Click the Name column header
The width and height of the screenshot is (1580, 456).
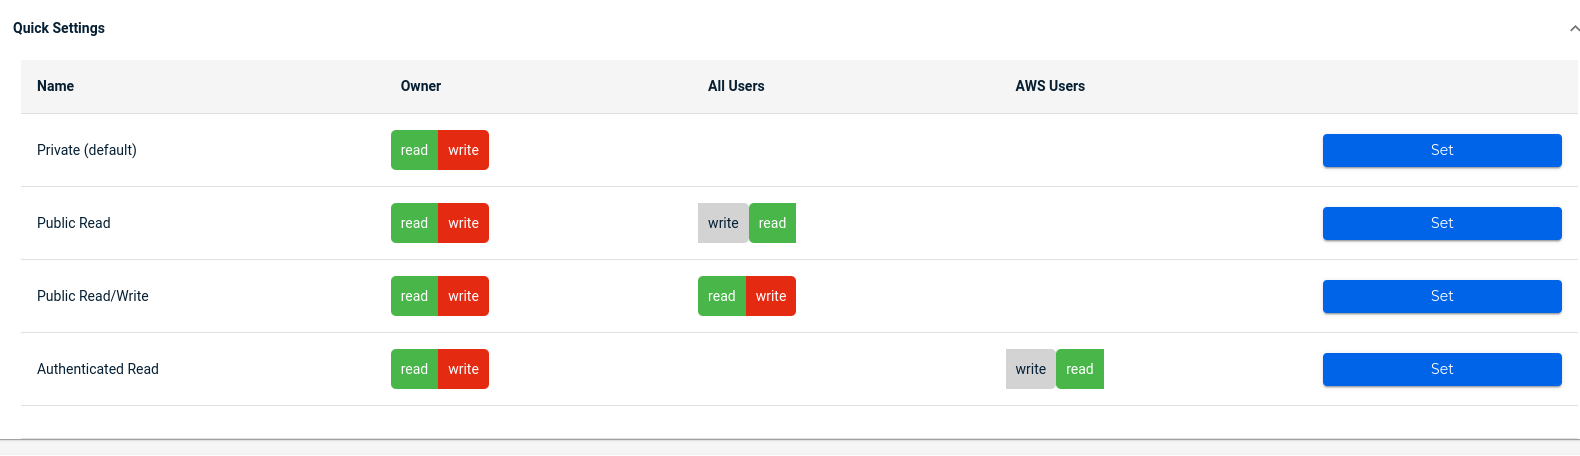(x=56, y=86)
